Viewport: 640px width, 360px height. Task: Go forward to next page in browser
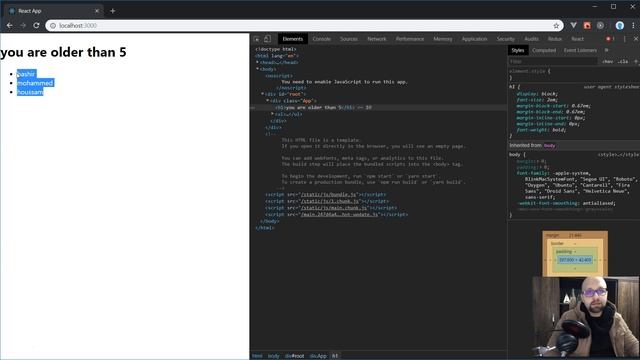point(23,25)
